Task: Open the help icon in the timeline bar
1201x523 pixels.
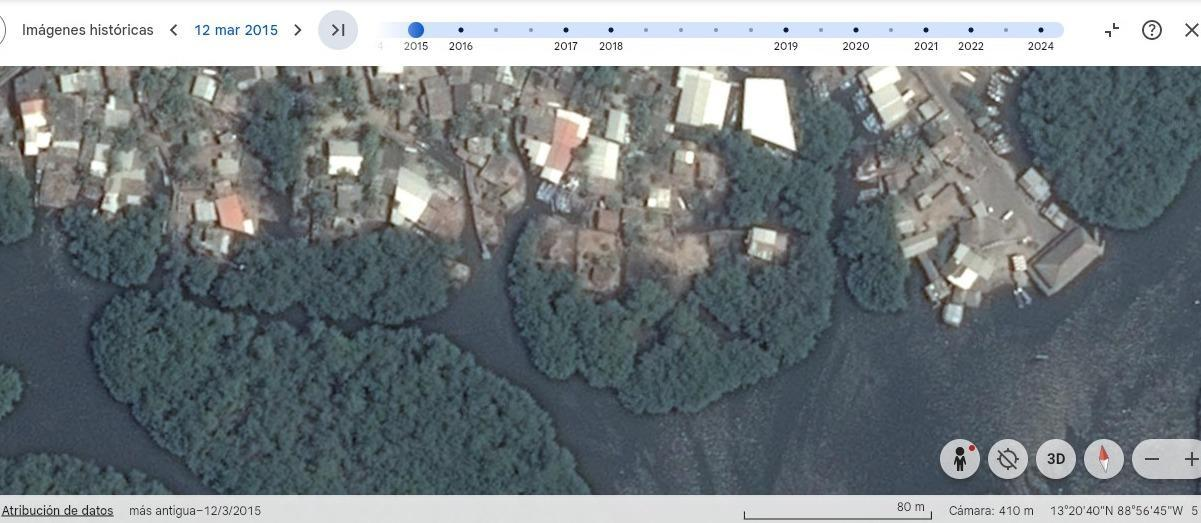Action: pyautogui.click(x=1152, y=30)
